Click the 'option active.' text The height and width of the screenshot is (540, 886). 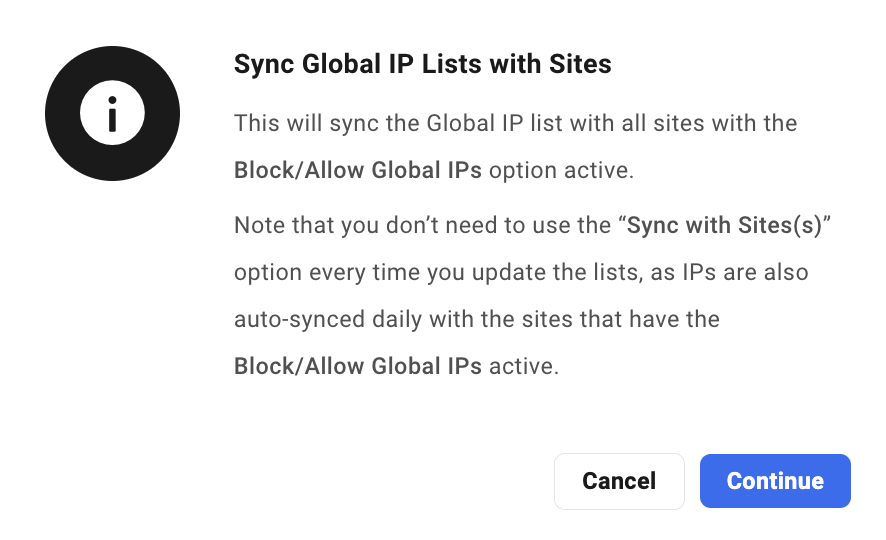click(x=562, y=170)
